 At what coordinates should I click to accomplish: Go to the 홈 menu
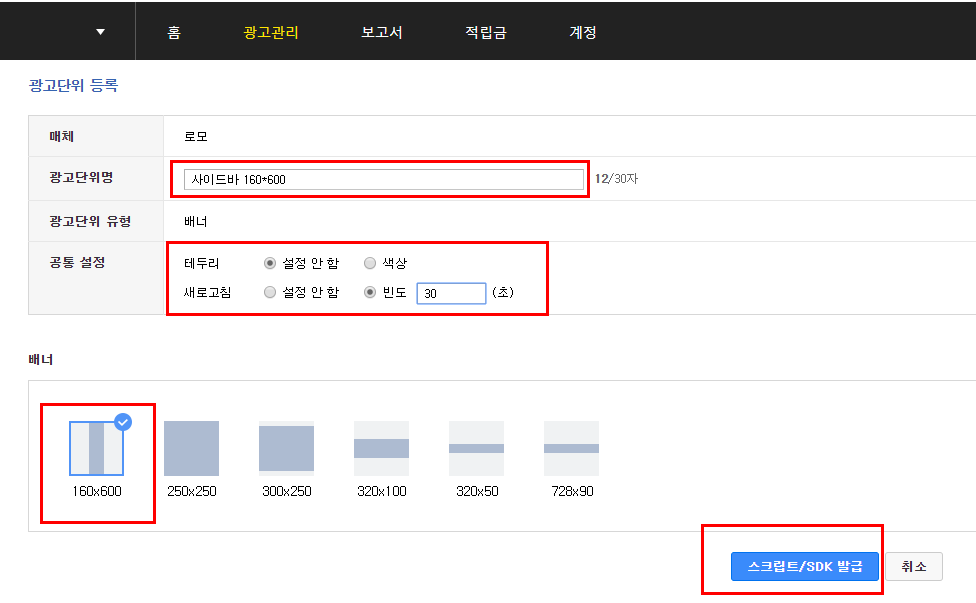click(174, 32)
